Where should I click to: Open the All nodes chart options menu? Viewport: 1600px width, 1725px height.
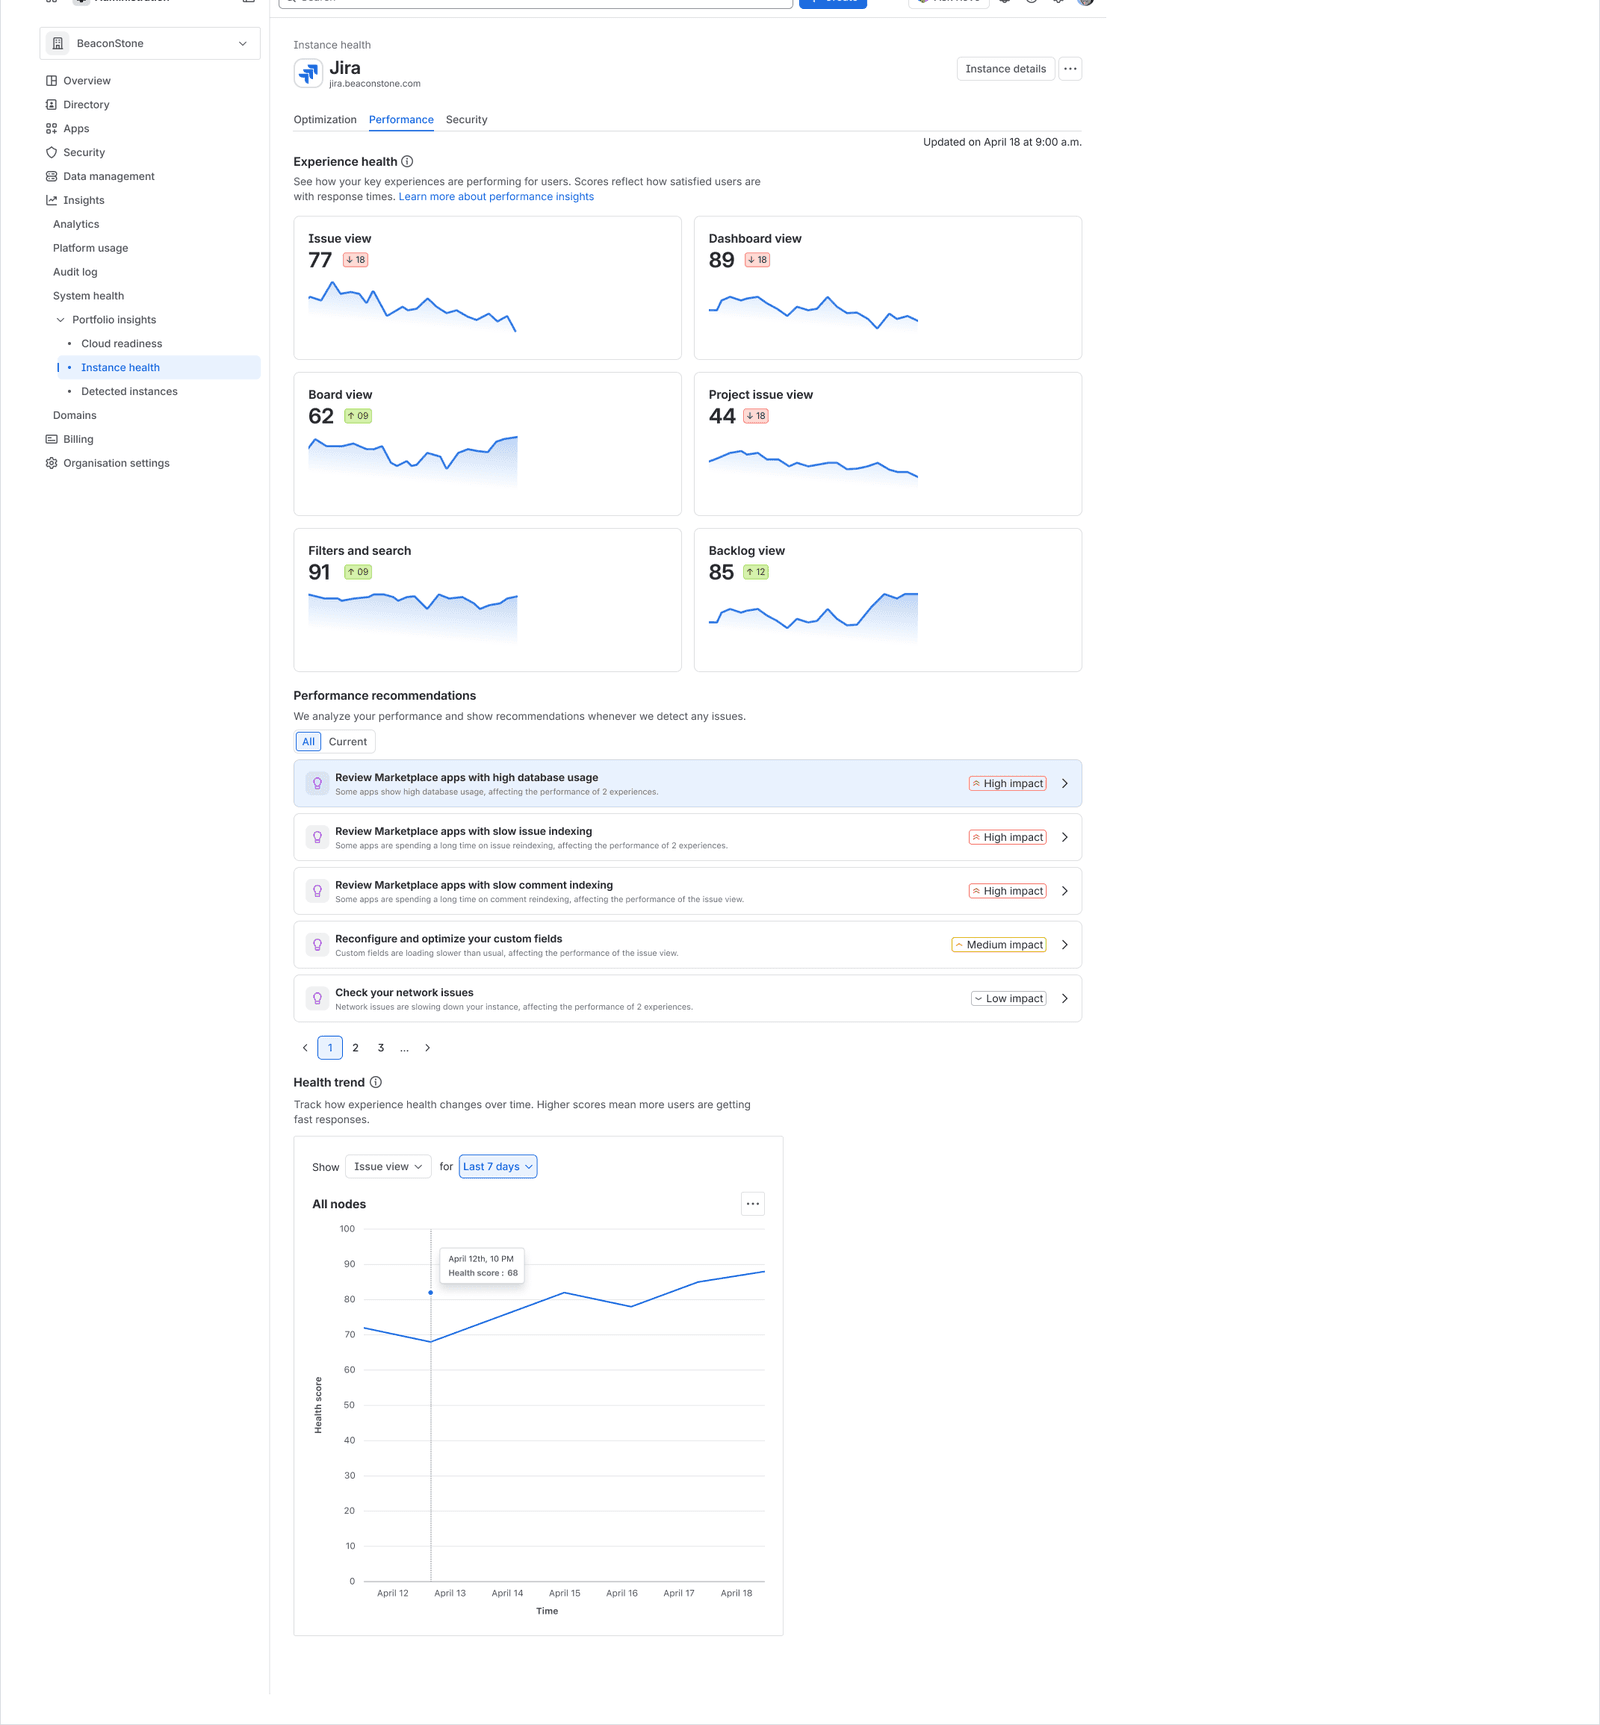(x=753, y=1204)
